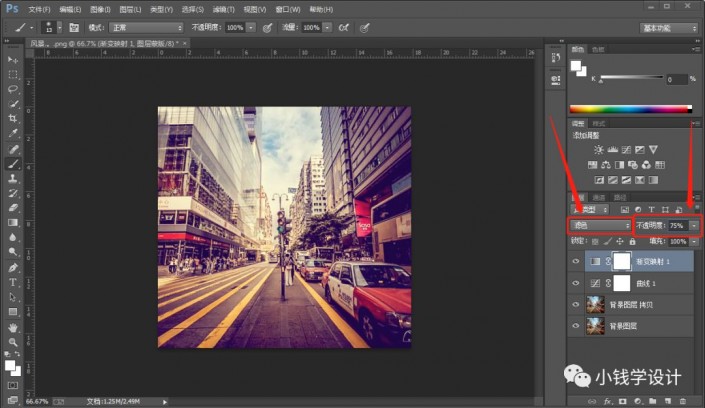
Task: Hide the 曲线 1 layer
Action: click(574, 283)
